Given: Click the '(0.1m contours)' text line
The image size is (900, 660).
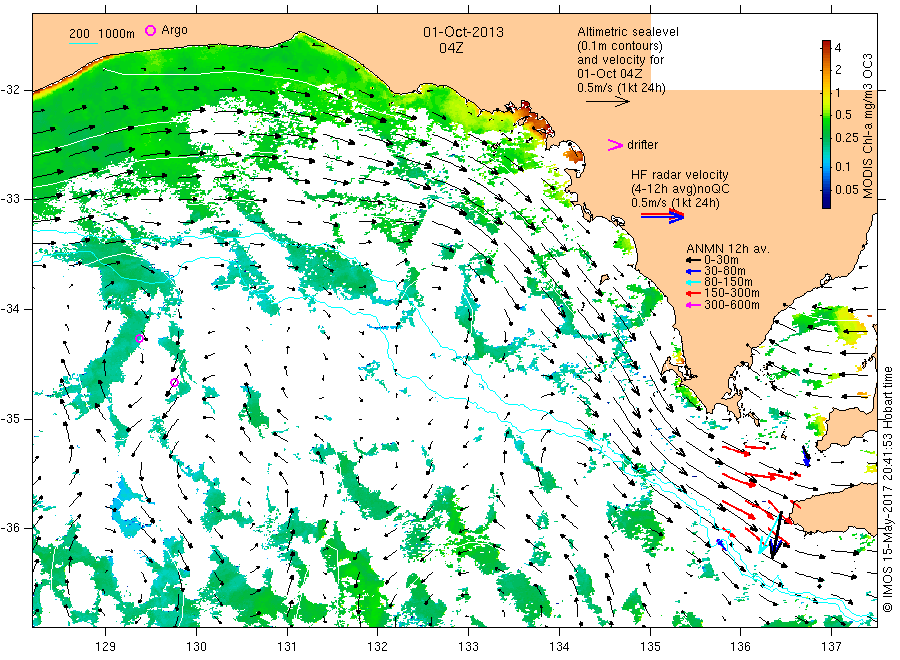Looking at the screenshot, I should tap(620, 46).
